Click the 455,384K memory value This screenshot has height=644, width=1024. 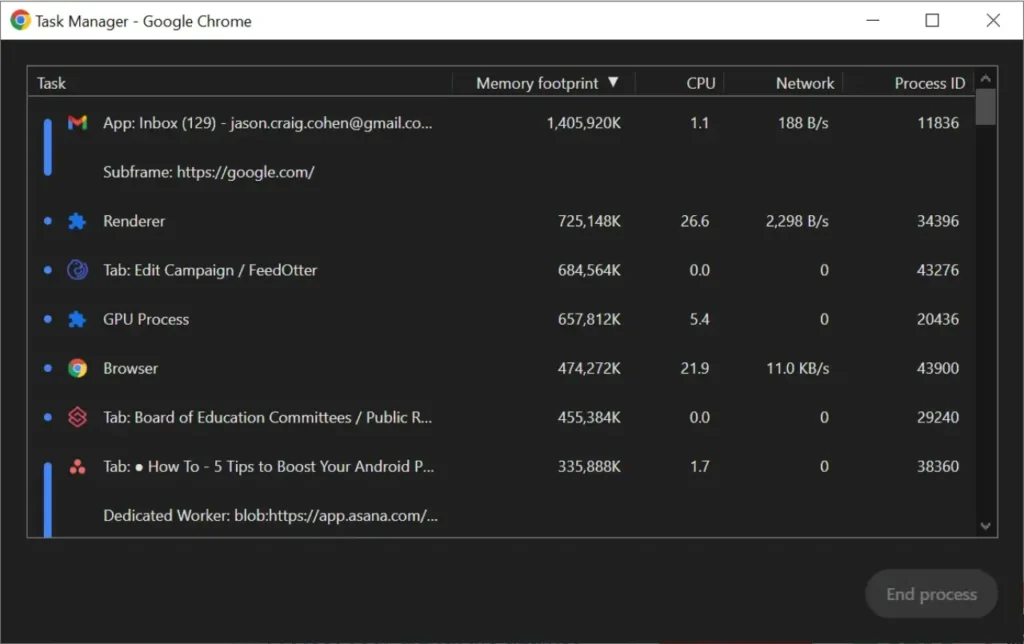coord(589,417)
